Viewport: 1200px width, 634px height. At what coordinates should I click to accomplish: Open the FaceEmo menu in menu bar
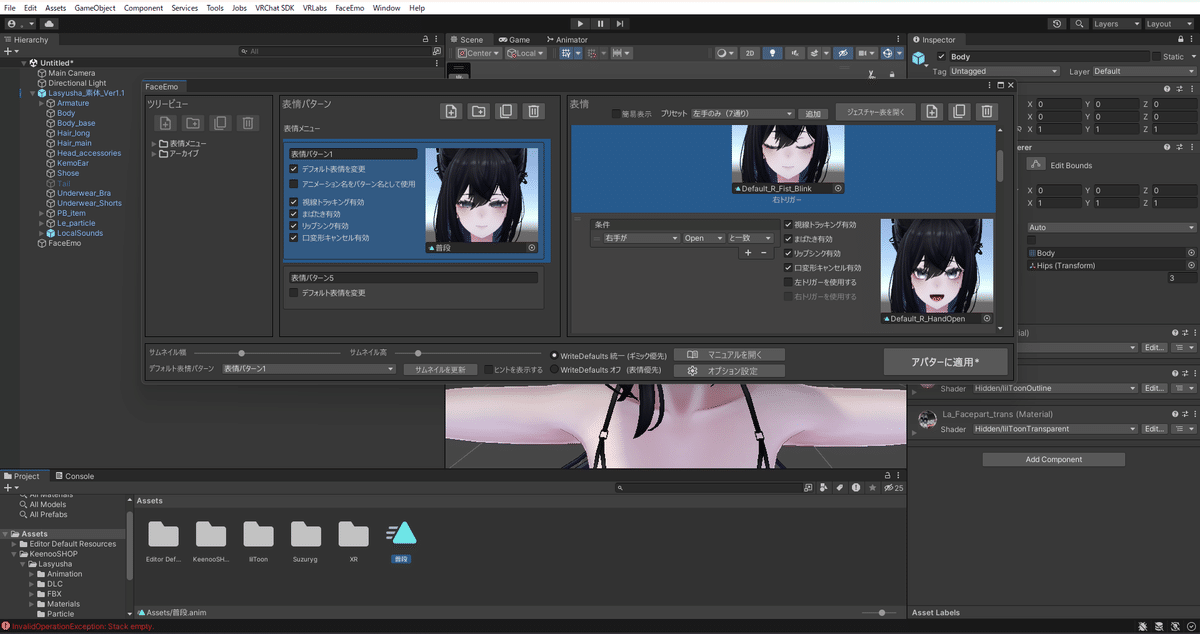(x=350, y=7)
